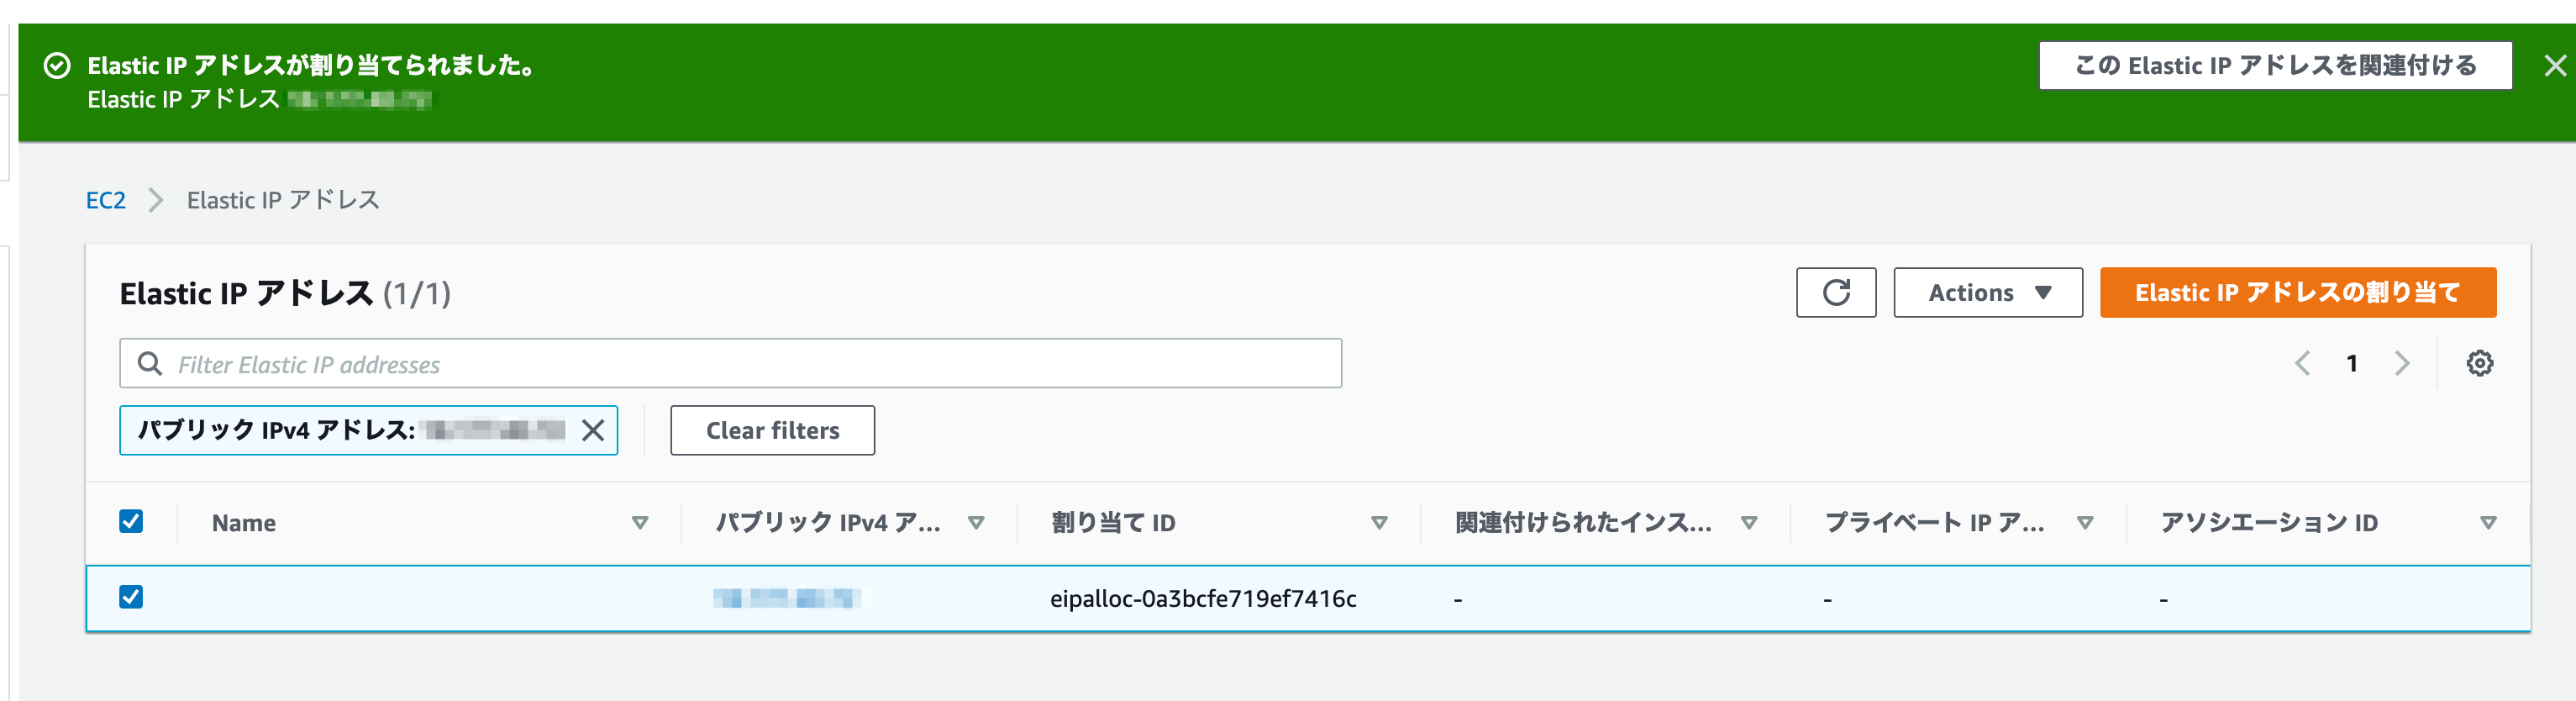Viewport: 2576px width, 701px height.
Task: Dismiss the green success notification banner
Action: click(x=2556, y=65)
